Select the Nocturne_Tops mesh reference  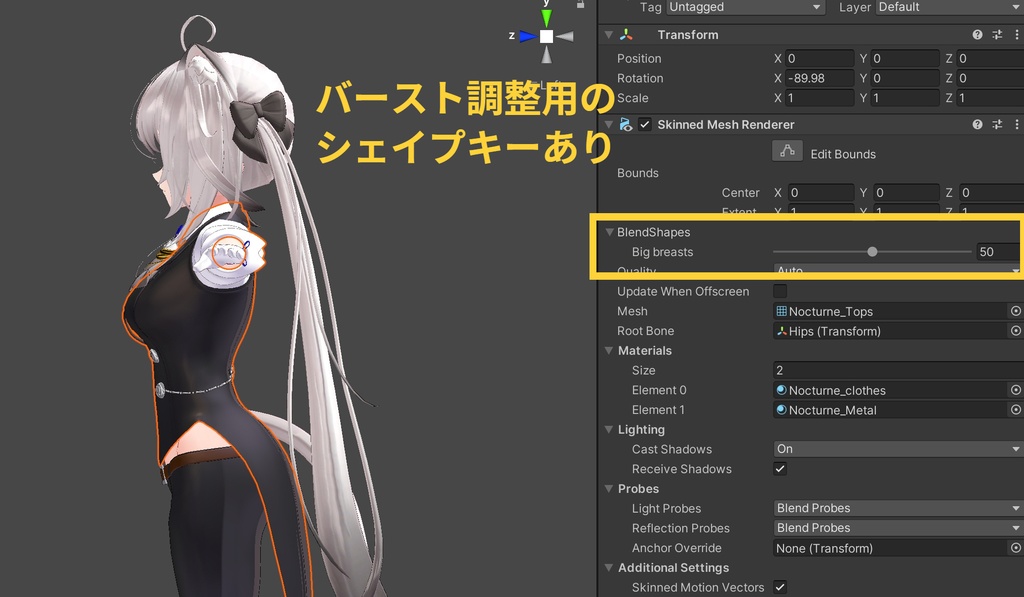891,311
